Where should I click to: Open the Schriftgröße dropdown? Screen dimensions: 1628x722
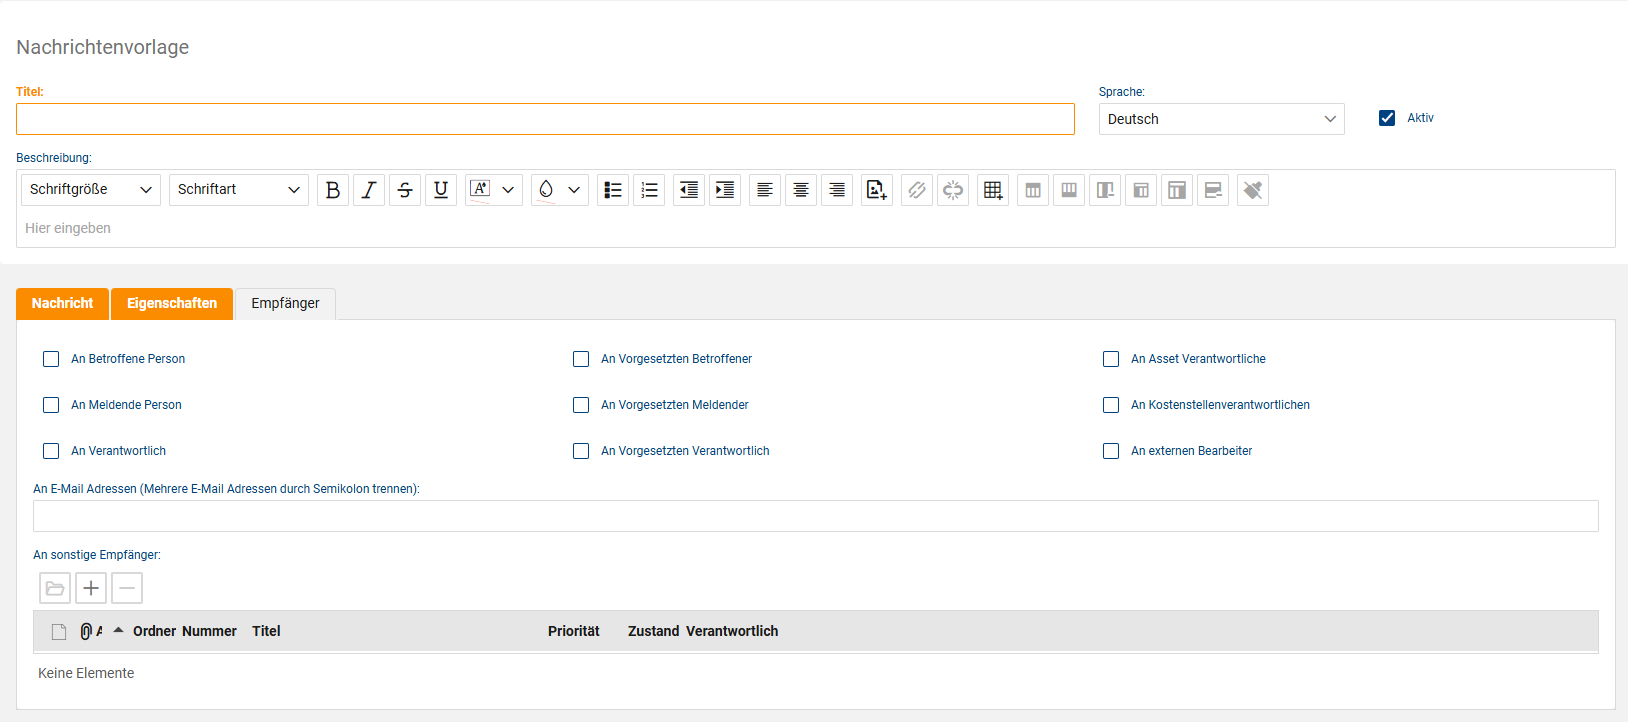(x=91, y=190)
